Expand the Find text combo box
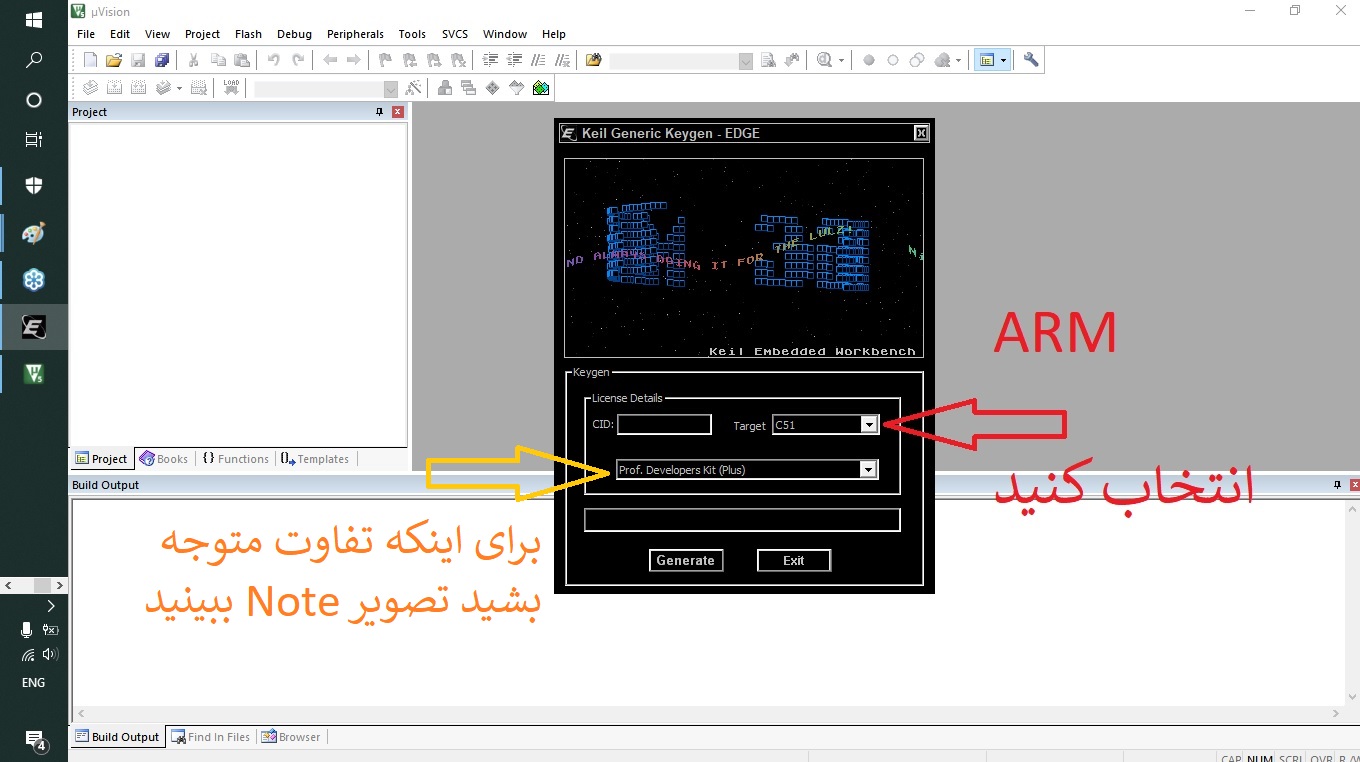 click(x=745, y=61)
